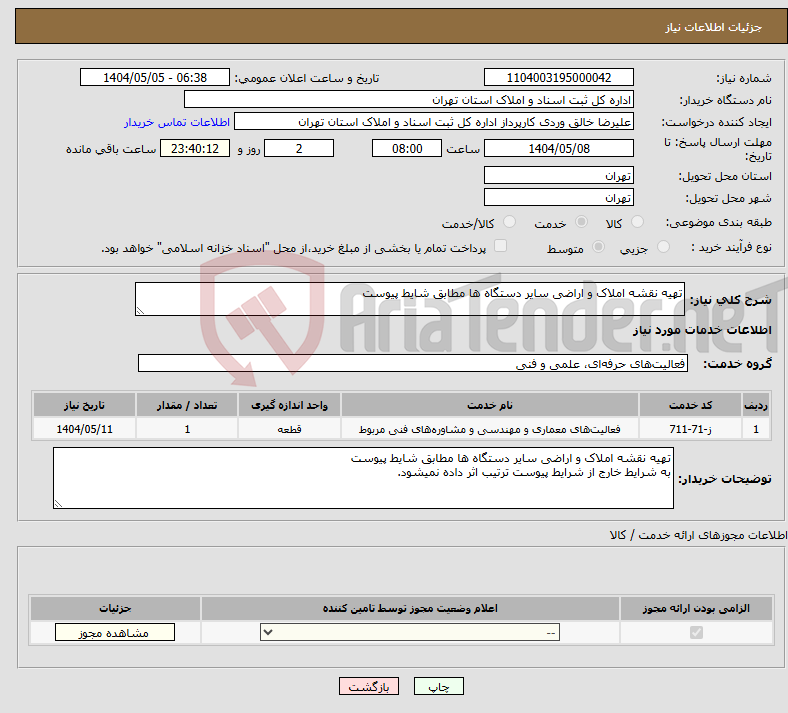The width and height of the screenshot is (788, 713).
Task: Click the اطلاعات مجوزهای ارائه خدمت / کالا heading
Action: tap(699, 536)
